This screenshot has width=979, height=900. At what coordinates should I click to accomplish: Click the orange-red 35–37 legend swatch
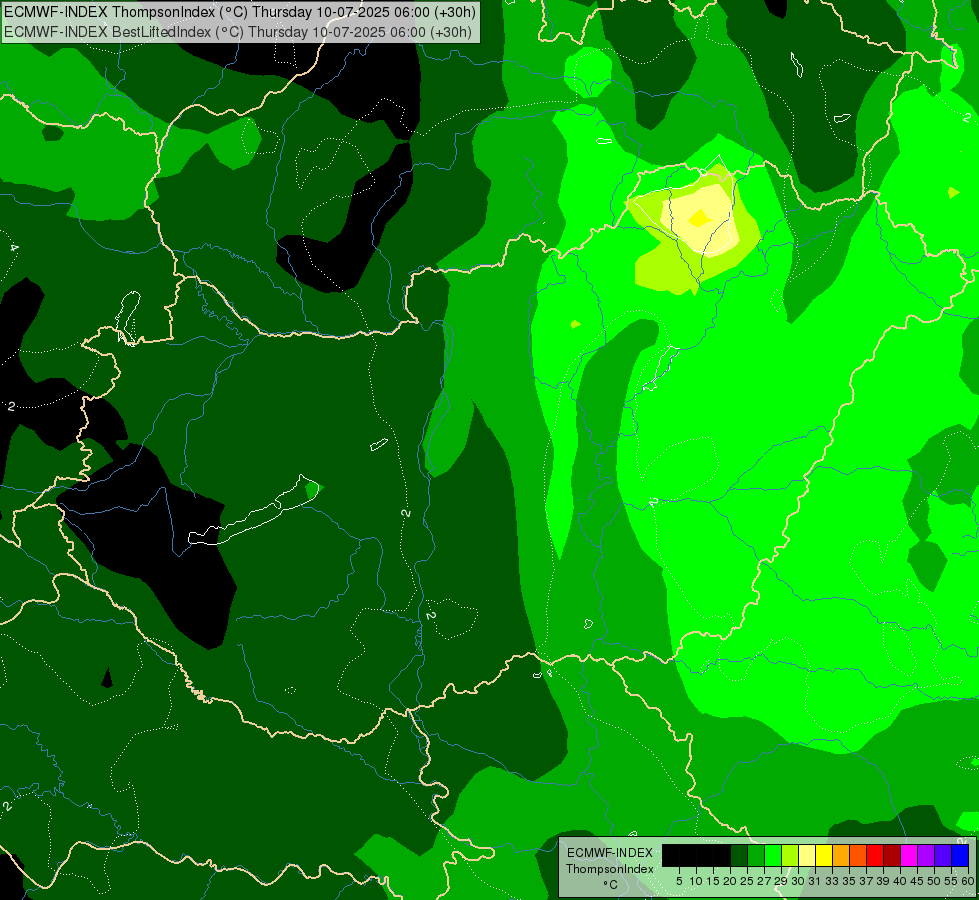[x=858, y=855]
